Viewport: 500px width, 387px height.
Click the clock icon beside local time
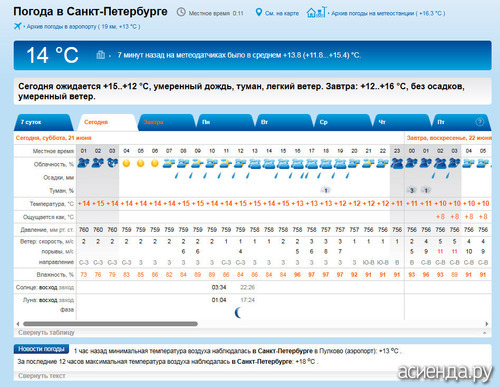pos(181,12)
